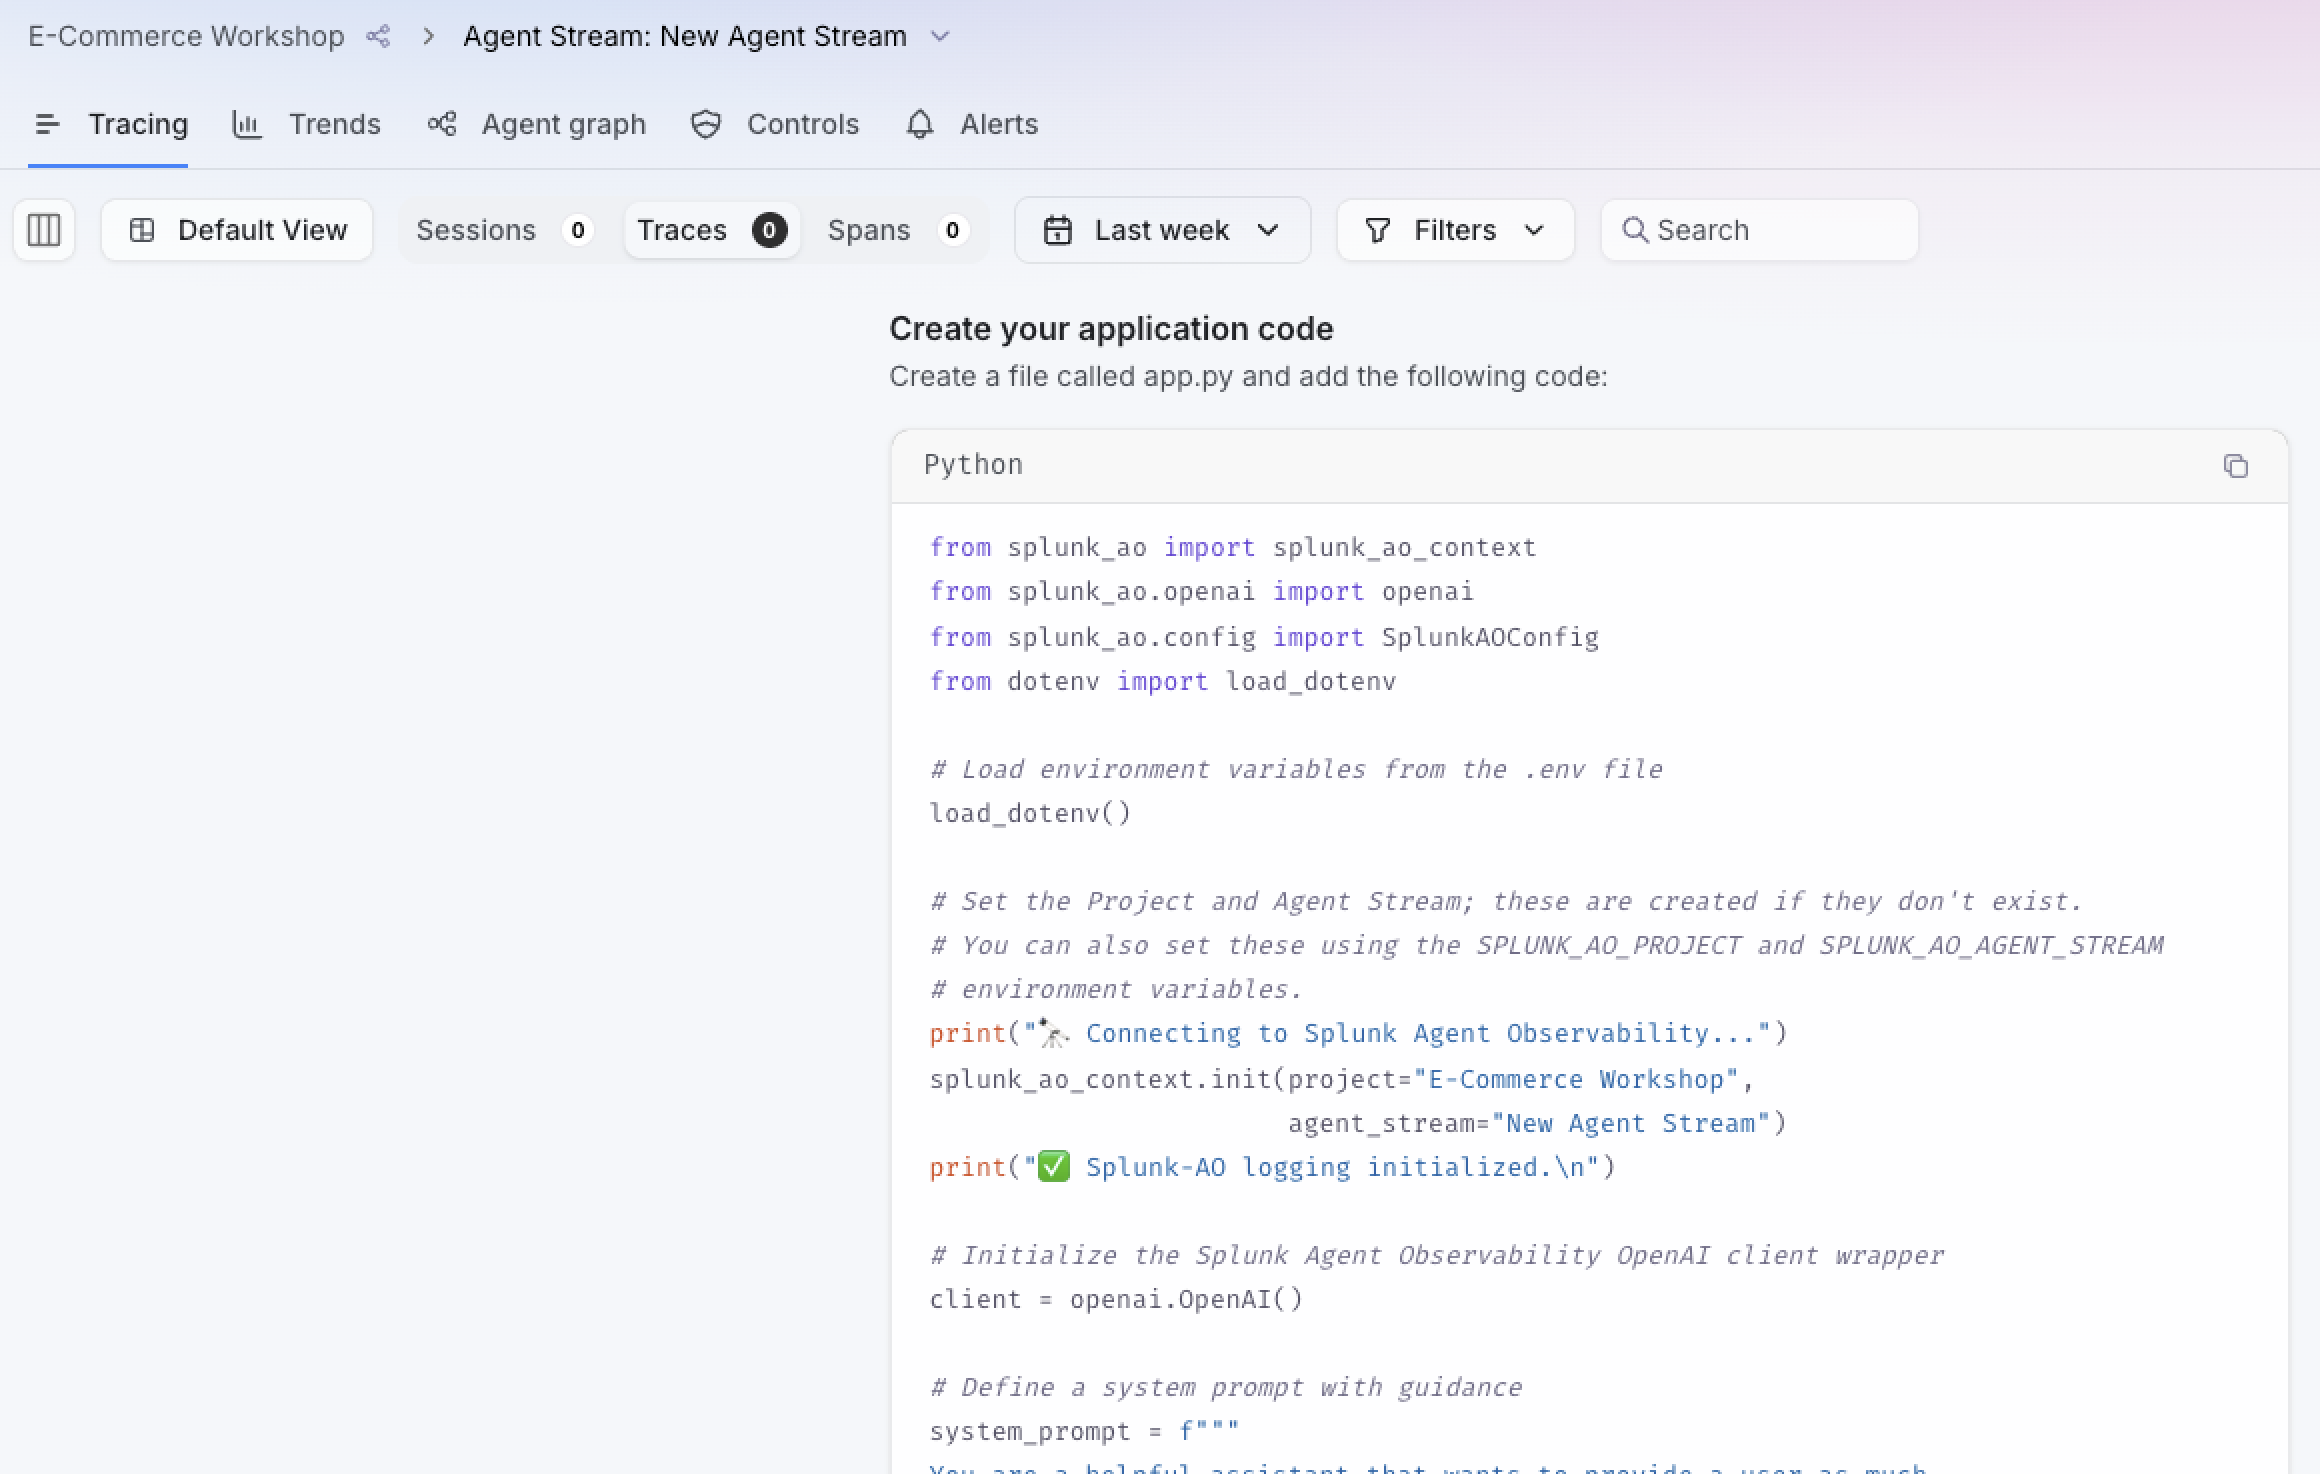This screenshot has width=2320, height=1474.
Task: Select the Sessions segment
Action: pos(505,230)
